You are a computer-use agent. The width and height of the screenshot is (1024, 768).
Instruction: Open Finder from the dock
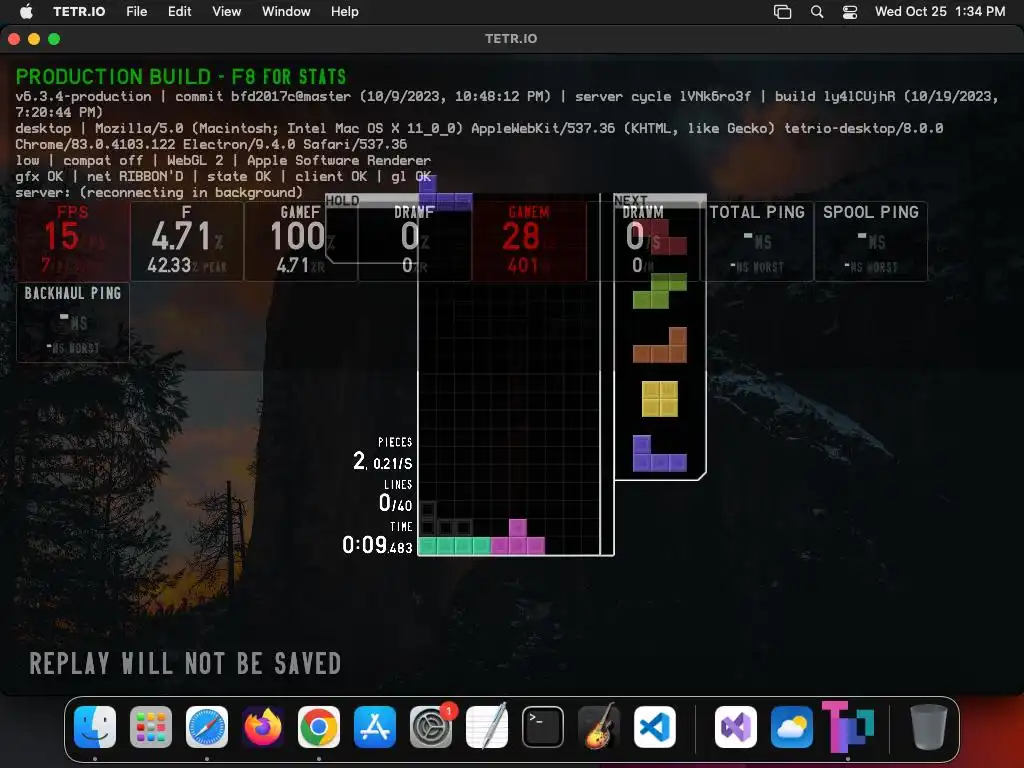[95, 727]
